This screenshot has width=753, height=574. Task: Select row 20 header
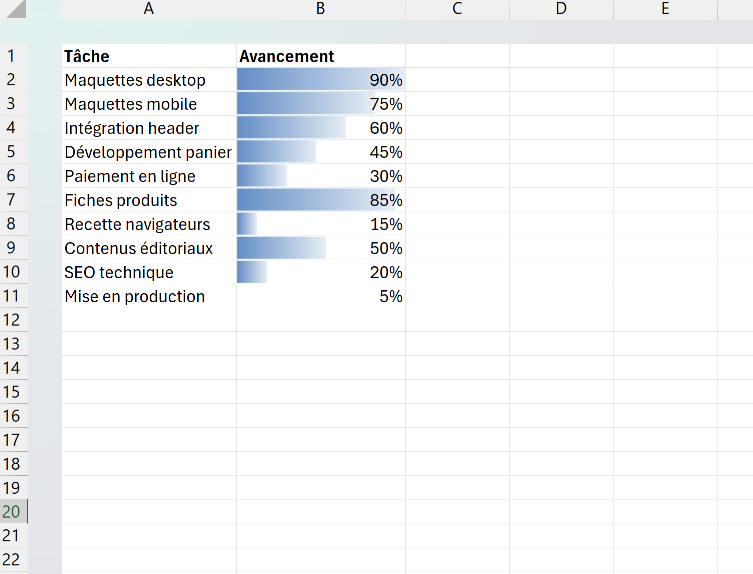tap(13, 512)
